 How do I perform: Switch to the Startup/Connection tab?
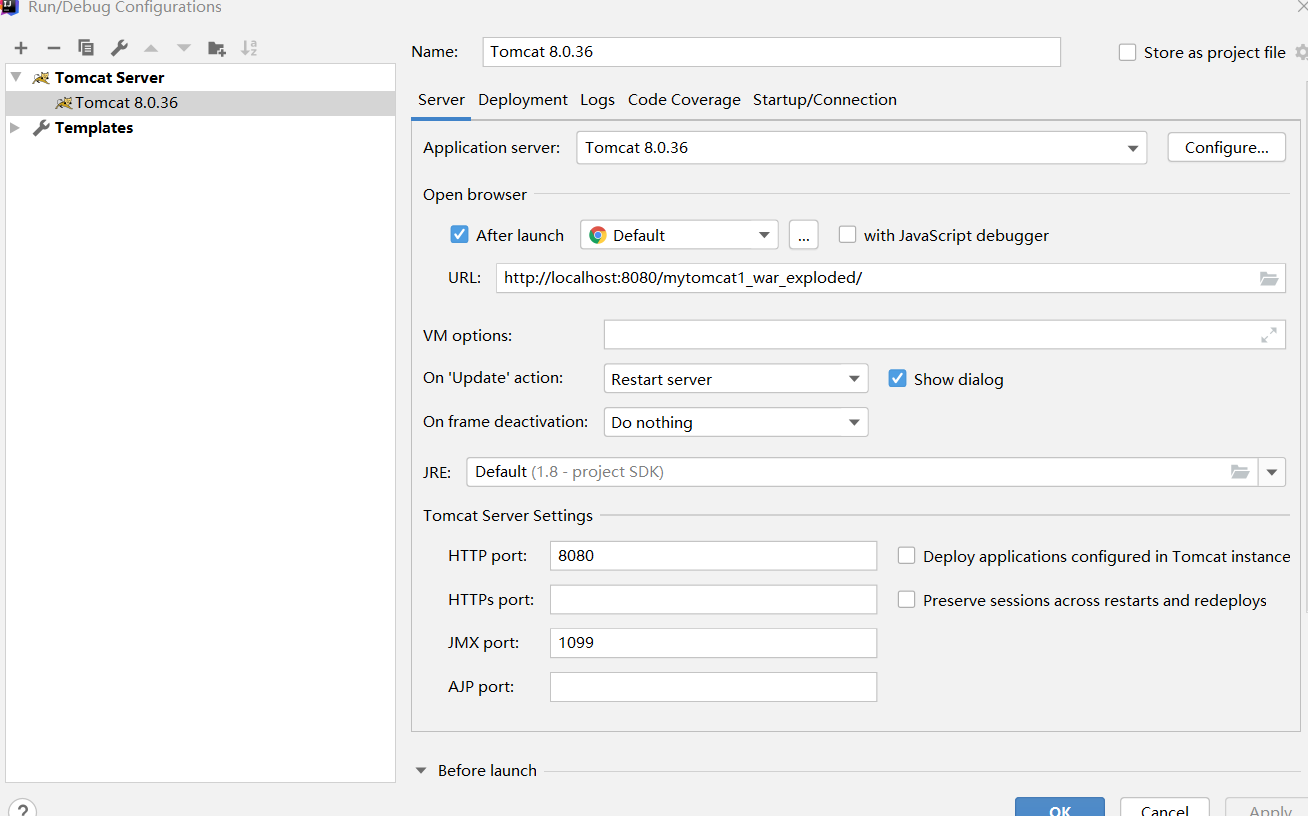point(825,100)
